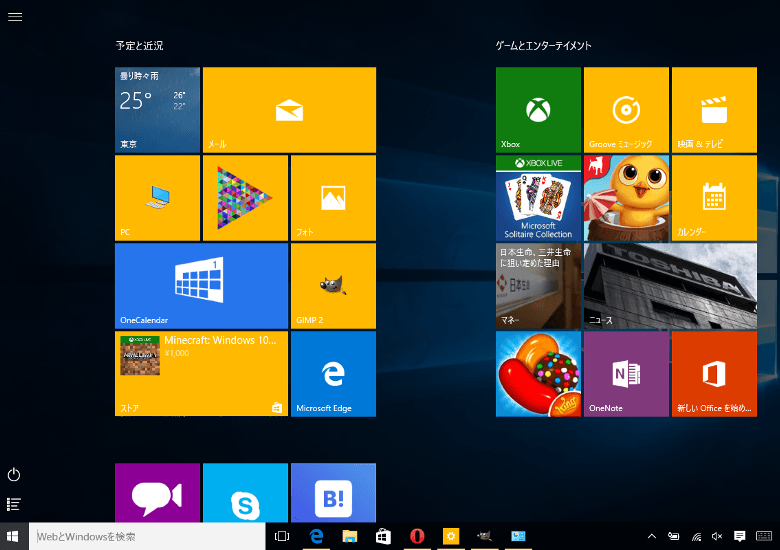Screen dimensions: 780x550
Task: Open the ストア tile showing Minecraft
Action: click(201, 374)
